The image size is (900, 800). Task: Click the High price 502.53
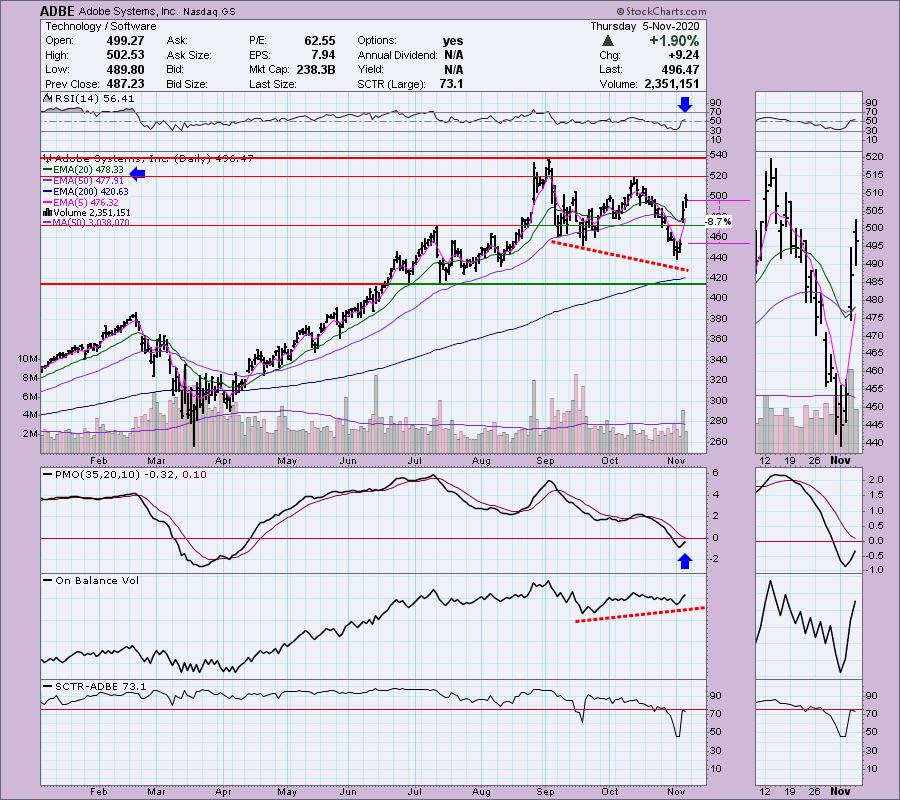125,55
